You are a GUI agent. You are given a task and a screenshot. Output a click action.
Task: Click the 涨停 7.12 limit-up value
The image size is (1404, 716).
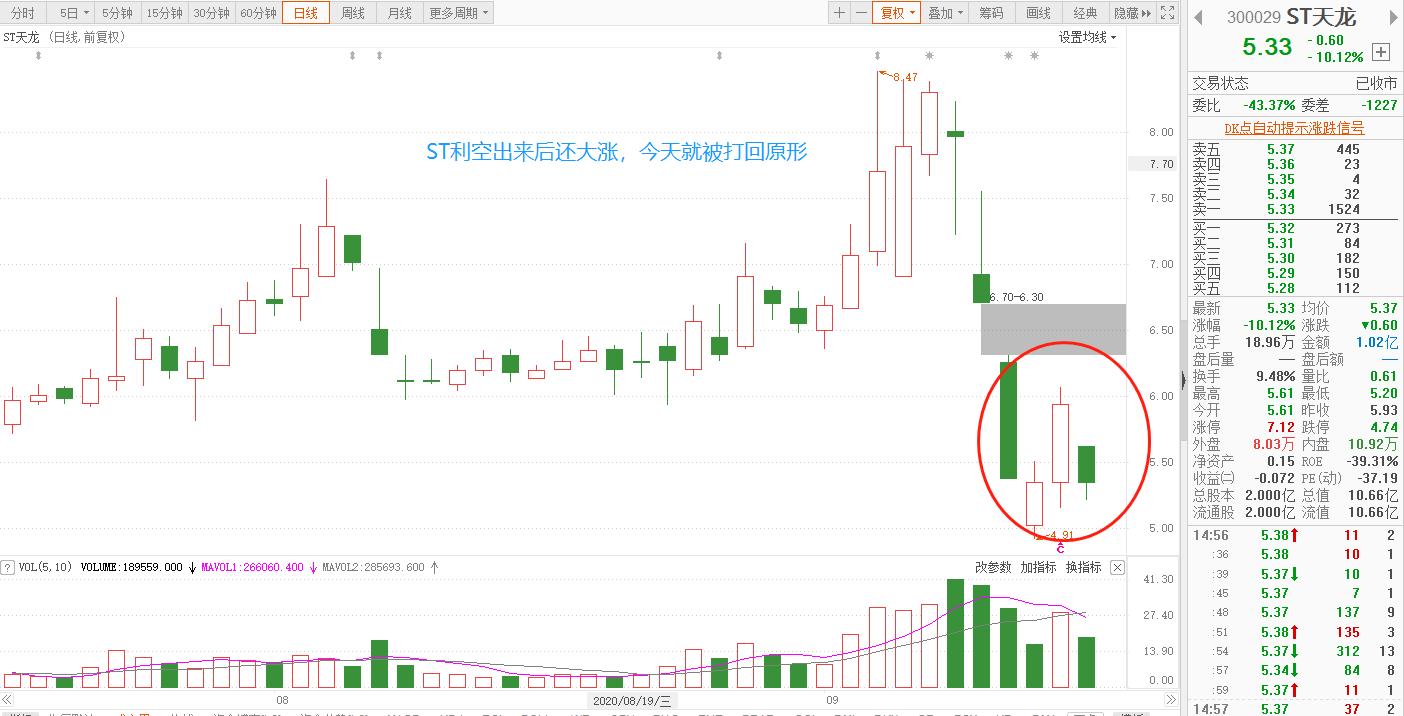click(x=1280, y=427)
